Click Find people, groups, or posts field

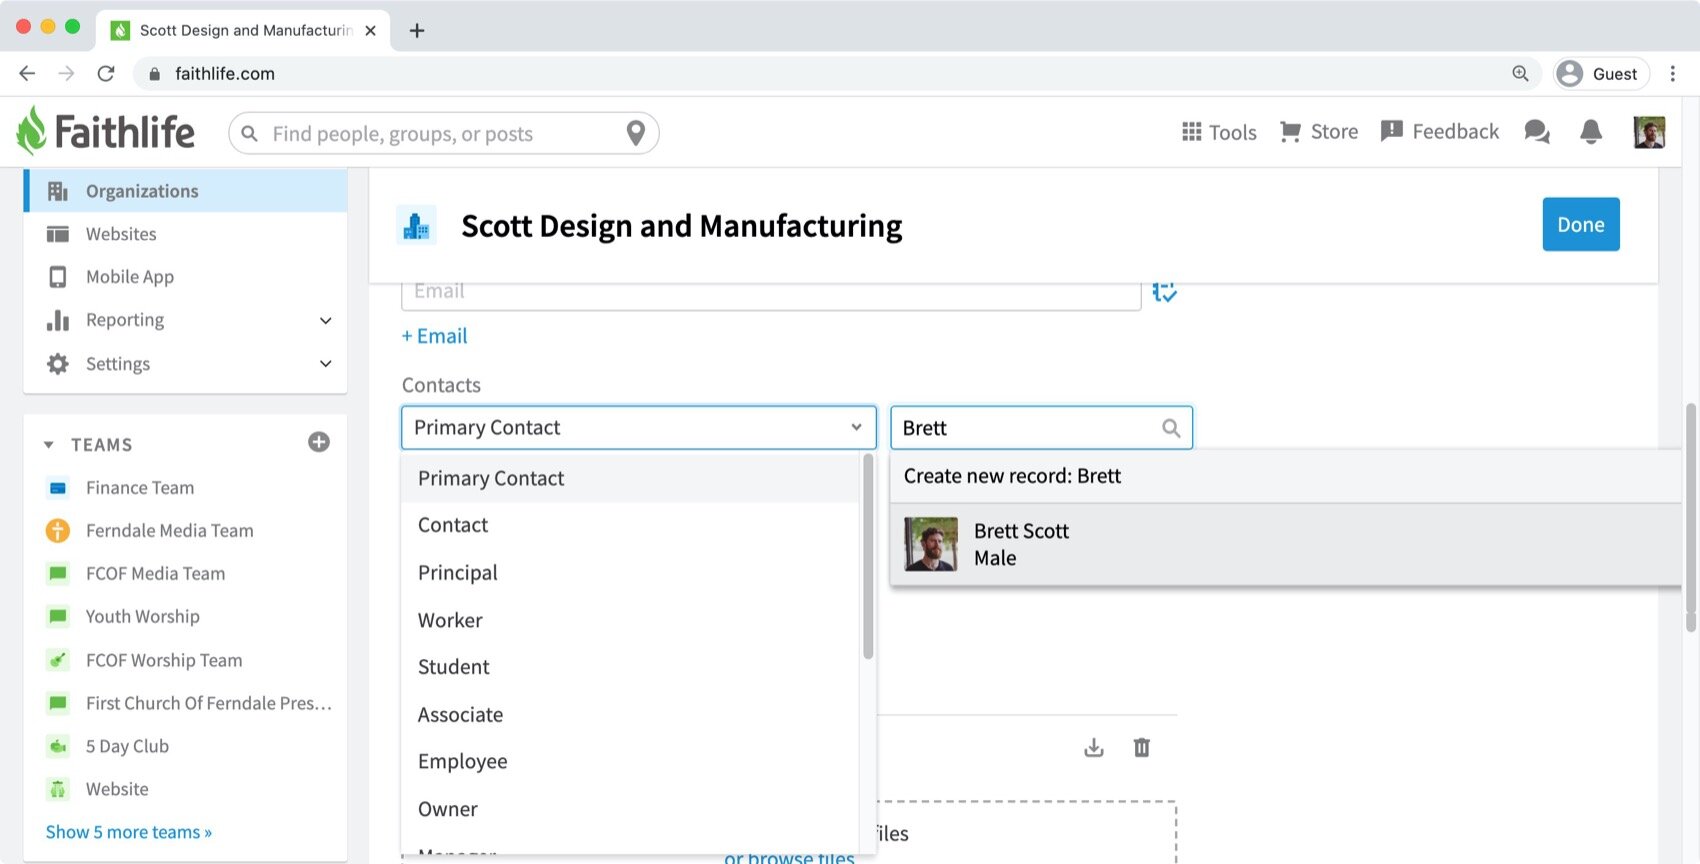[x=443, y=133]
